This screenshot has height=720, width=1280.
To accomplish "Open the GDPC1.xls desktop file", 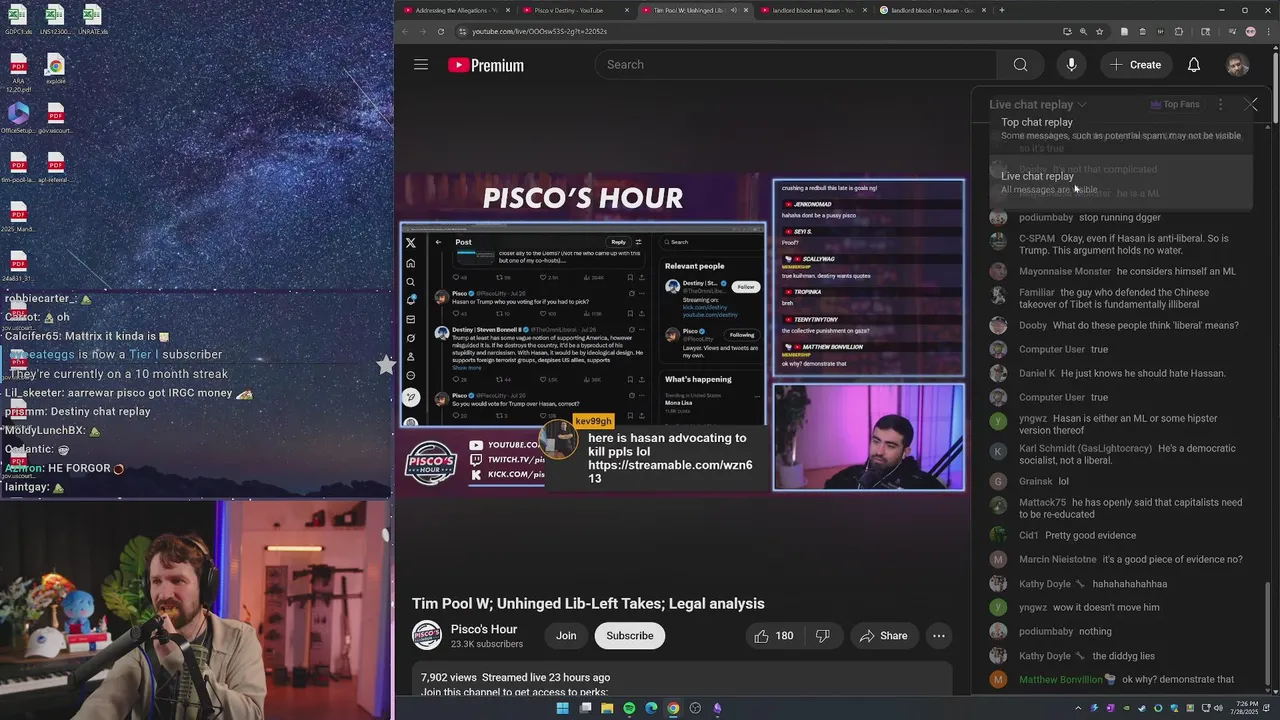I will coord(18,19).
